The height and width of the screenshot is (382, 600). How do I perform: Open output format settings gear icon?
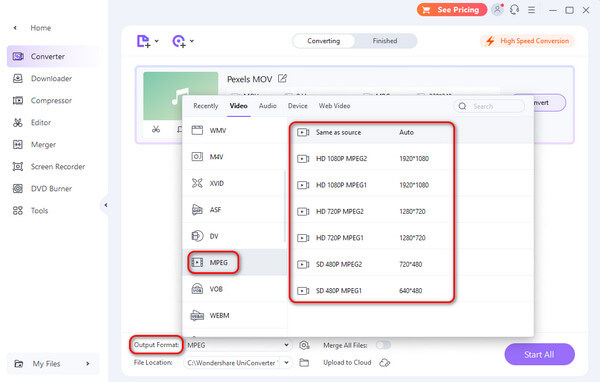point(304,345)
